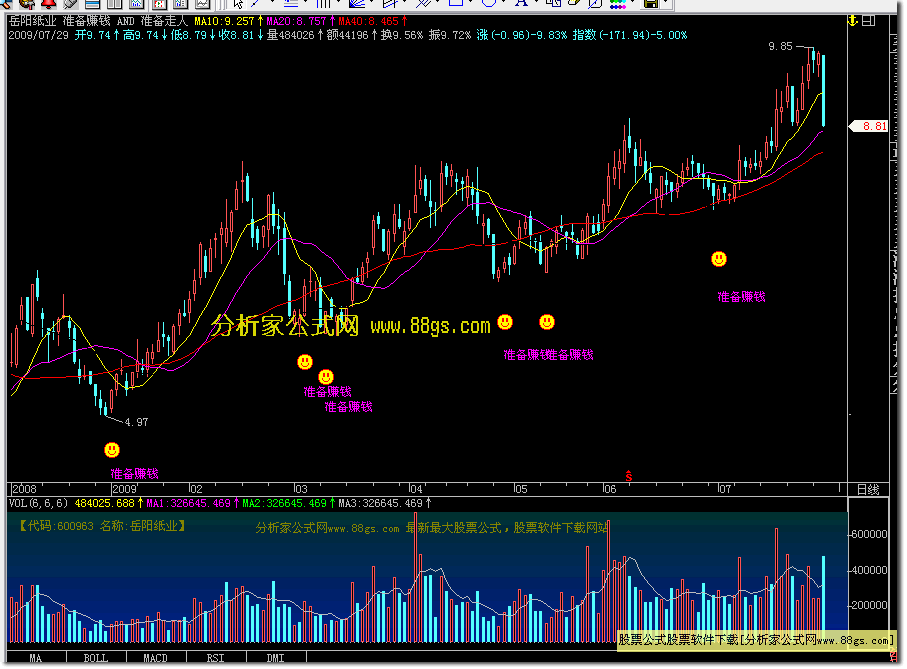Click the 200000 volume scale label
Image resolution: width=907 pixels, height=669 pixels.
[869, 605]
